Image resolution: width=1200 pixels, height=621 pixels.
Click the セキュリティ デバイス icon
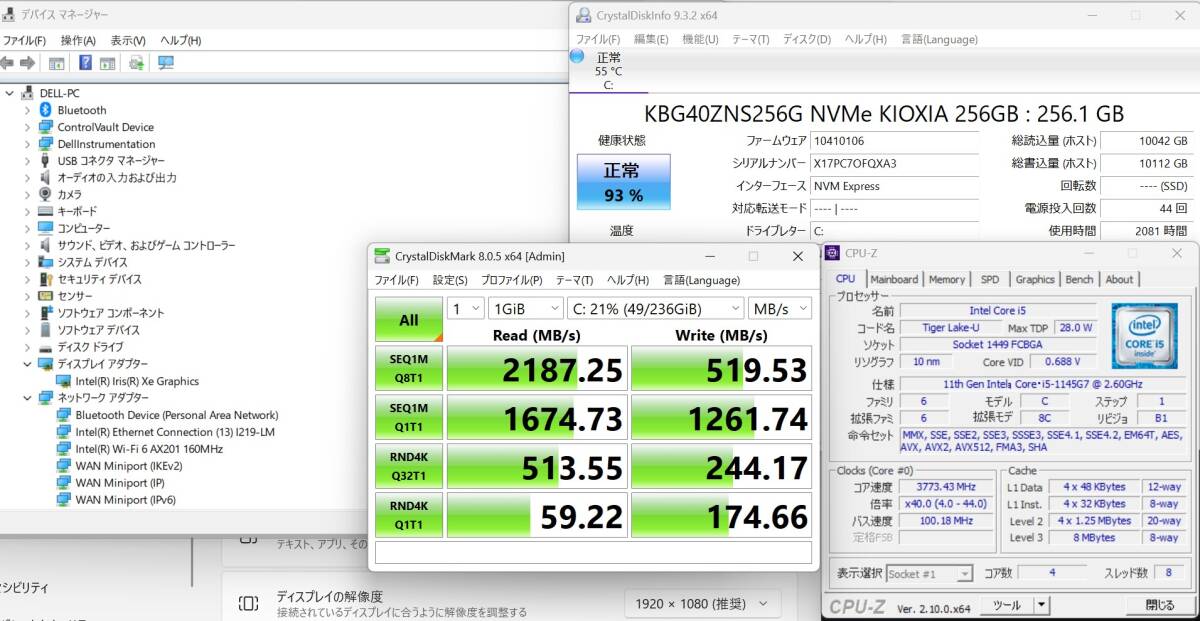(45, 280)
